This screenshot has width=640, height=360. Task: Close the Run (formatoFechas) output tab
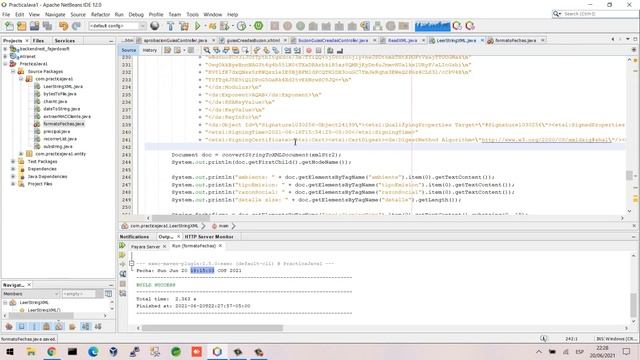[x=220, y=246]
